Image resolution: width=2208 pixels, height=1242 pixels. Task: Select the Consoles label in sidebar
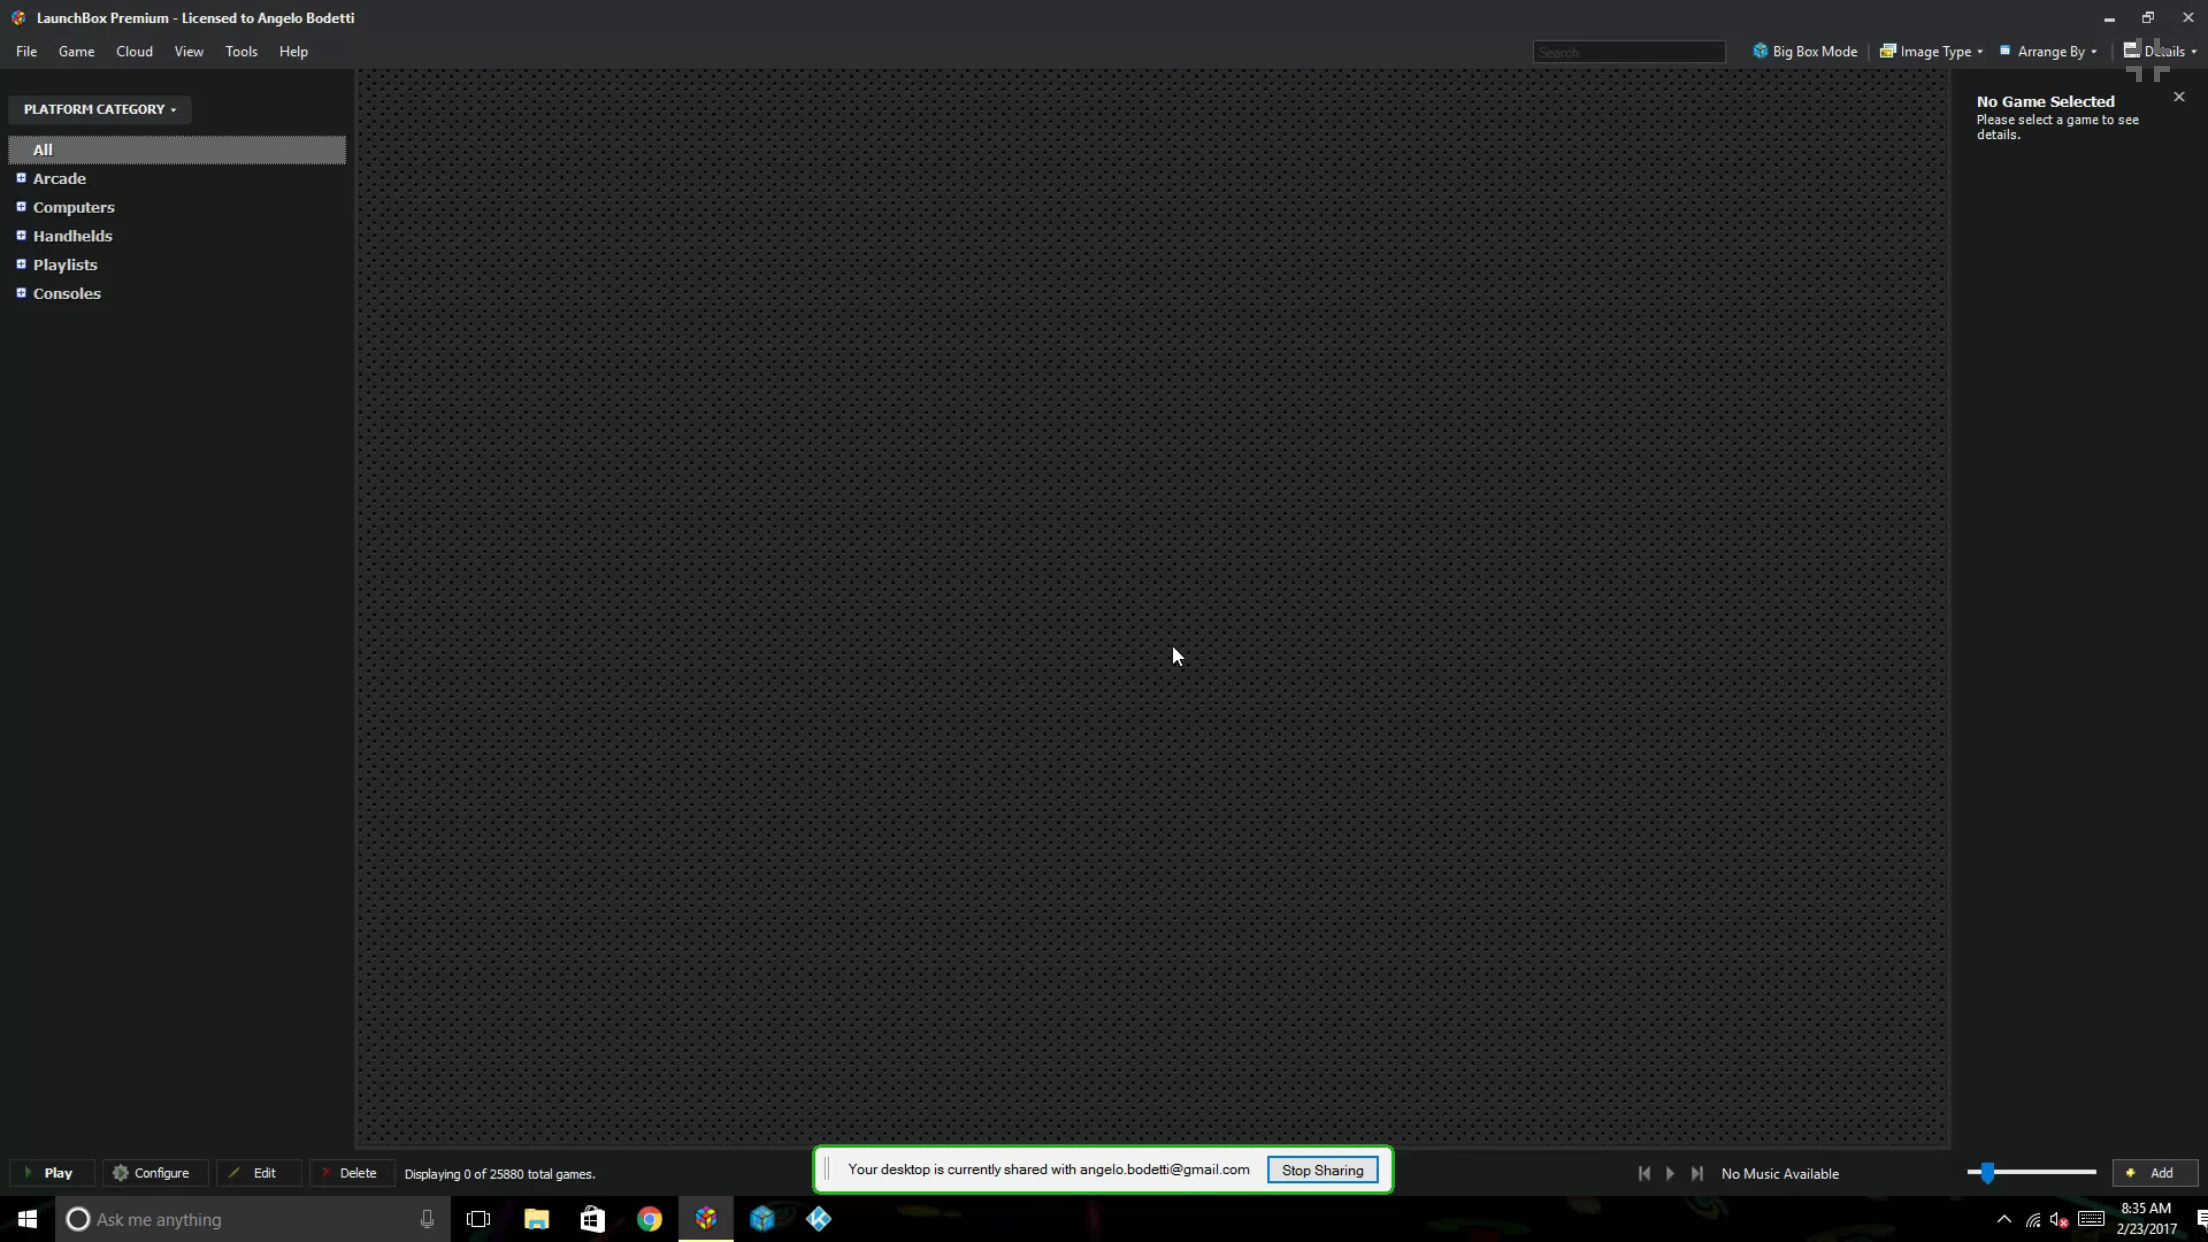[x=67, y=294]
